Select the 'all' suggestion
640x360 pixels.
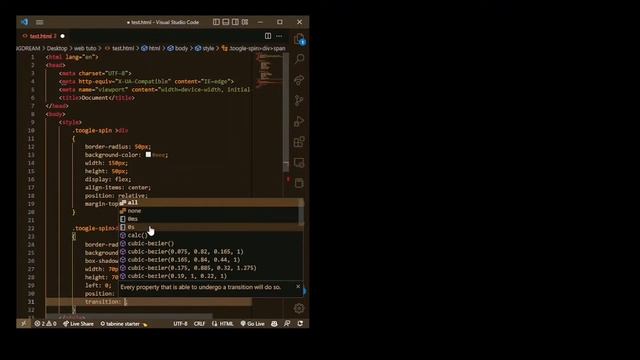click(x=209, y=202)
